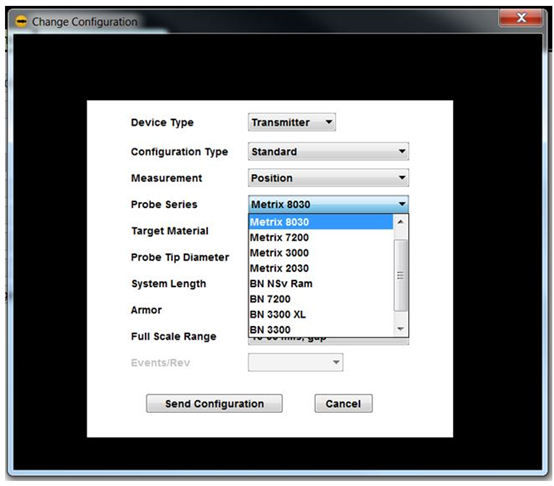This screenshot has width=554, height=486.
Task: Choose Metrix 3000 probe series
Action: click(321, 253)
